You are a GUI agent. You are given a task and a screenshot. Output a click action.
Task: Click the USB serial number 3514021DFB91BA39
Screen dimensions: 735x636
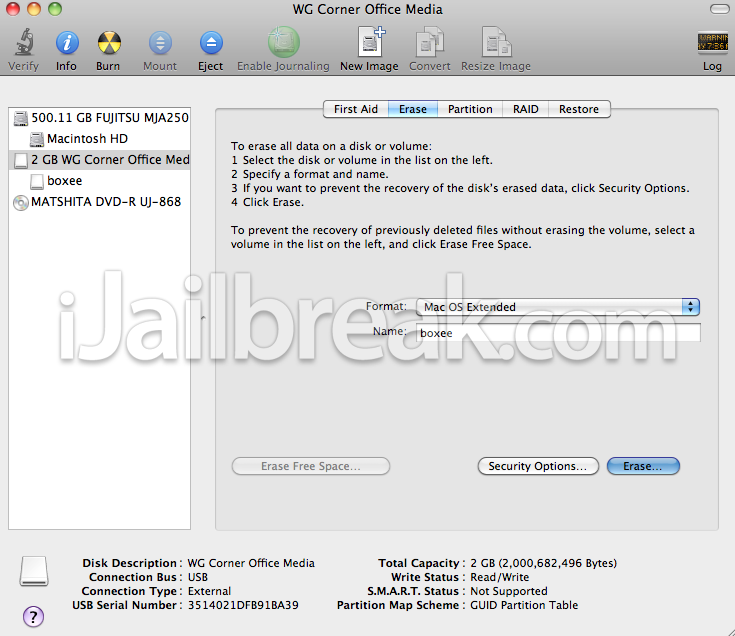[x=243, y=605]
